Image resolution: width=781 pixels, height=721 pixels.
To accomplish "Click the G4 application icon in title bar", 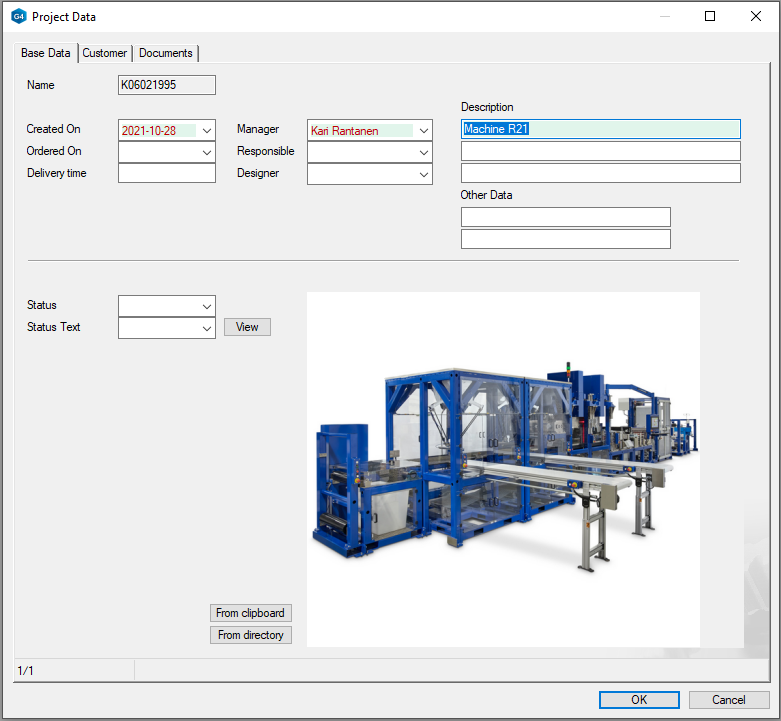I will click(x=18, y=17).
